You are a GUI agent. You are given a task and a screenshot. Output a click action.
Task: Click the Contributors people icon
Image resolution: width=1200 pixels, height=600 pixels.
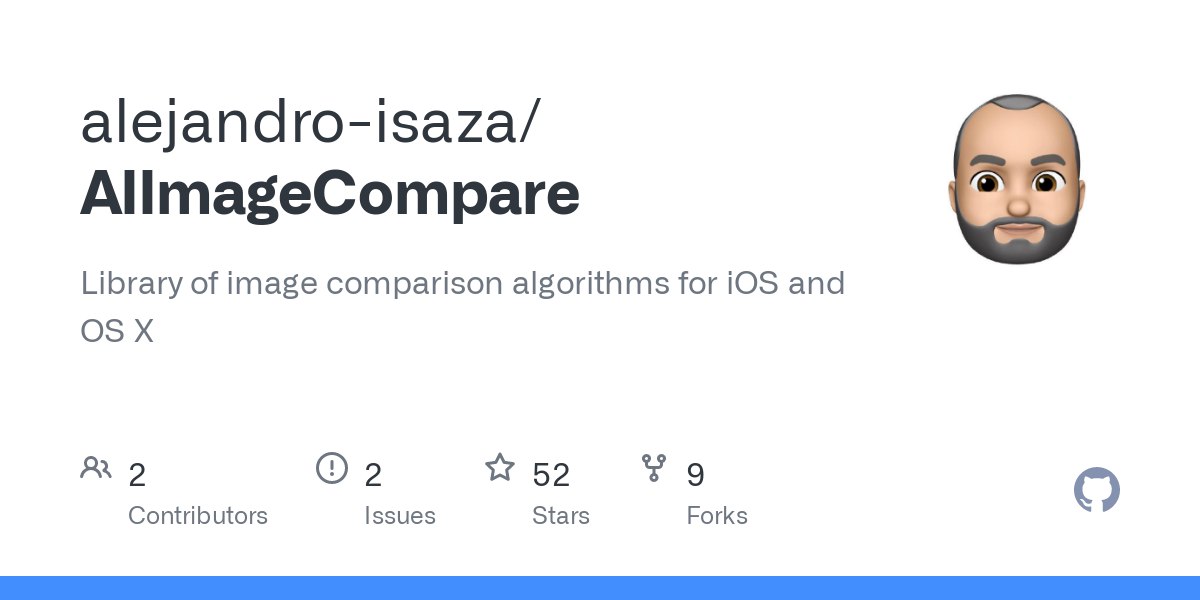96,467
